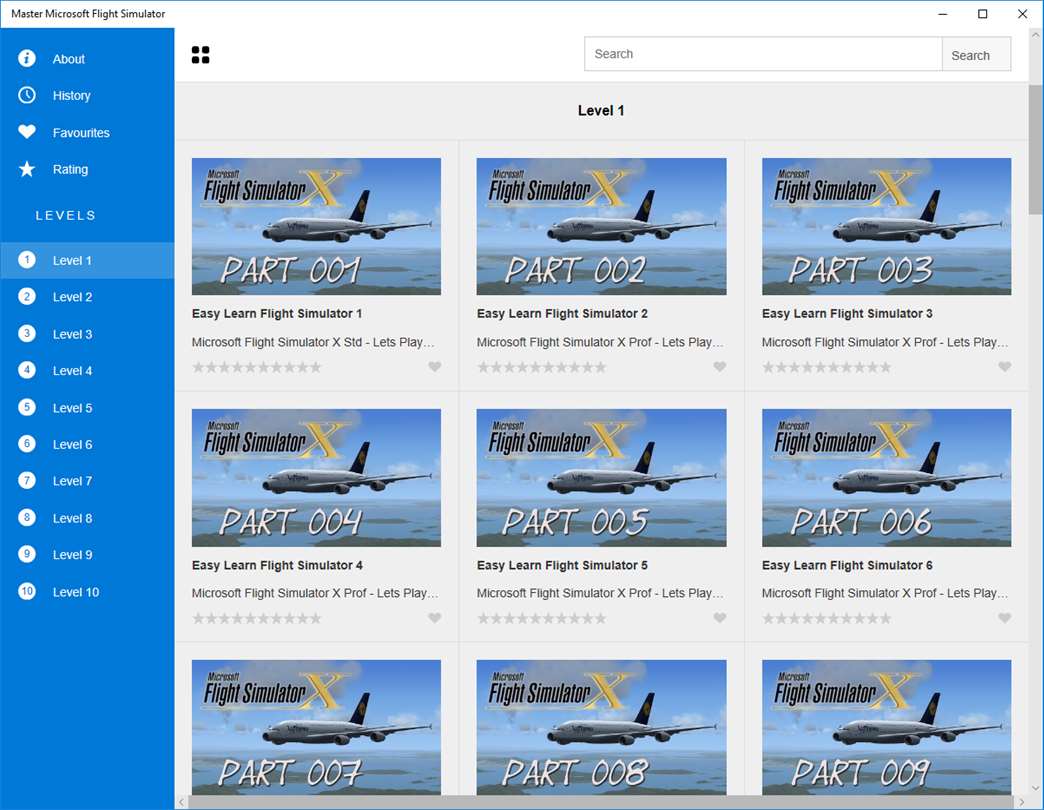
Task: Toggle the grid view icon
Action: 200,55
